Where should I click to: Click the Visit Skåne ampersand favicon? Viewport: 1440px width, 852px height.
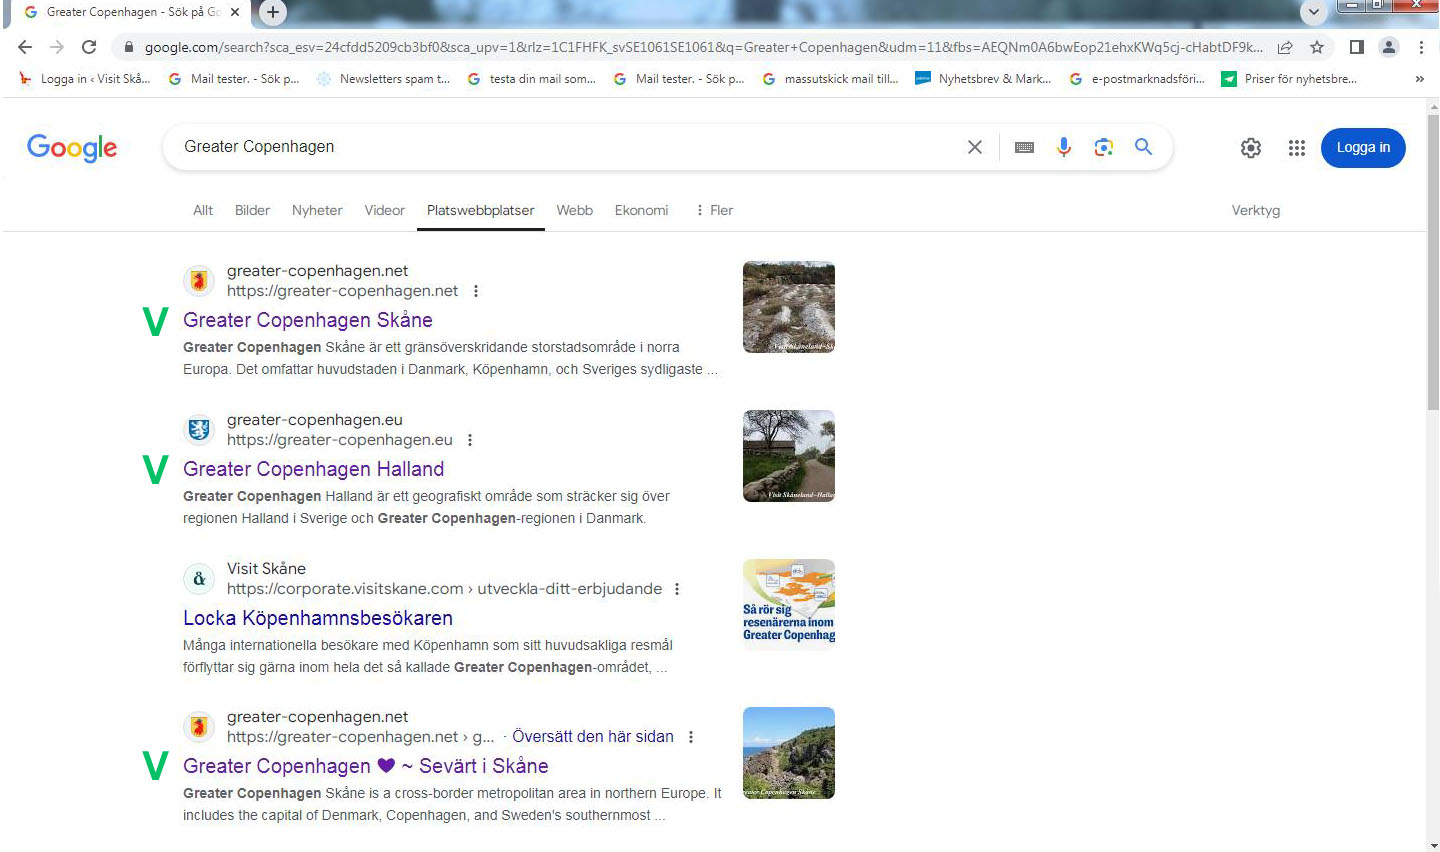[199, 579]
